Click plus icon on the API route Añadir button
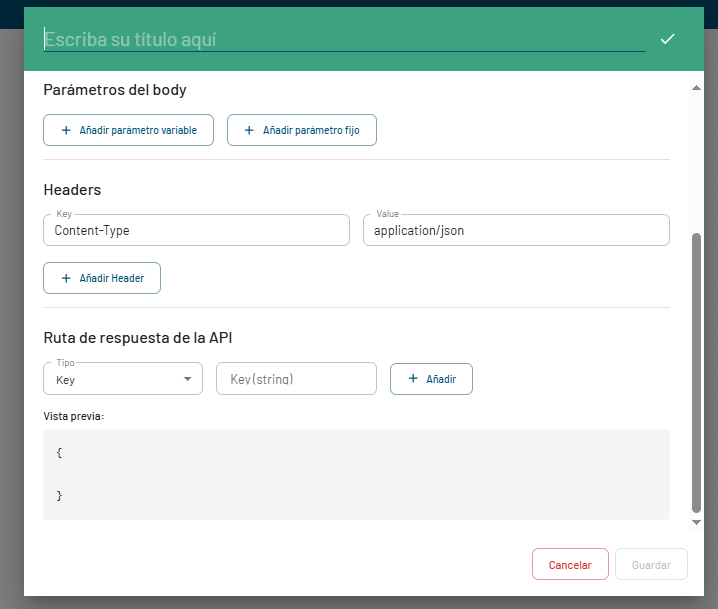The height and width of the screenshot is (609, 718). (413, 379)
